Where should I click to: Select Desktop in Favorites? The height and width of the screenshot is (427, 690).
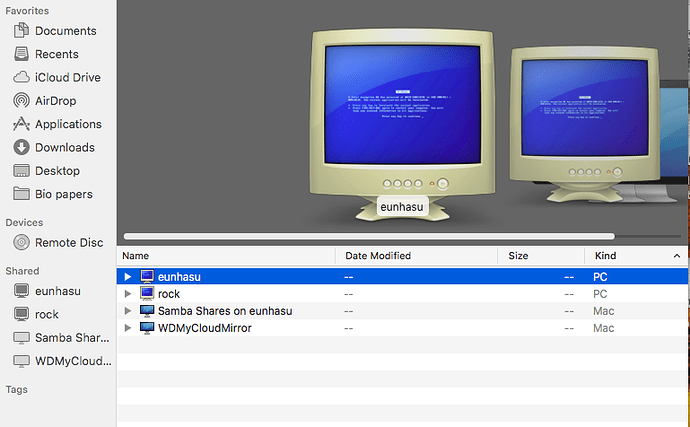(x=47, y=171)
